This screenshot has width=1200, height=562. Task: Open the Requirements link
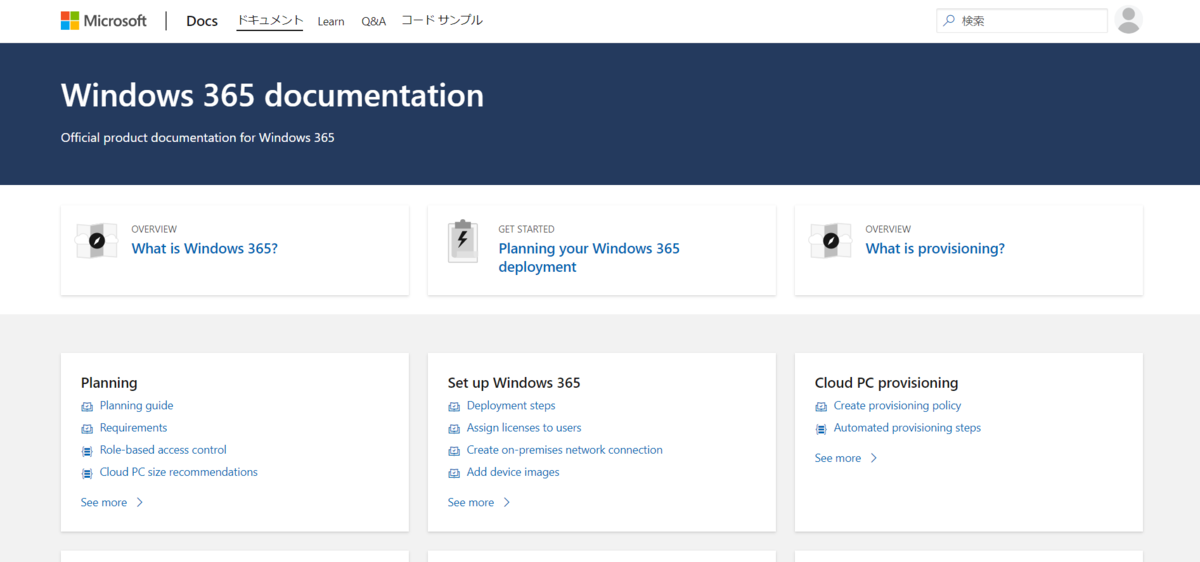tap(133, 428)
